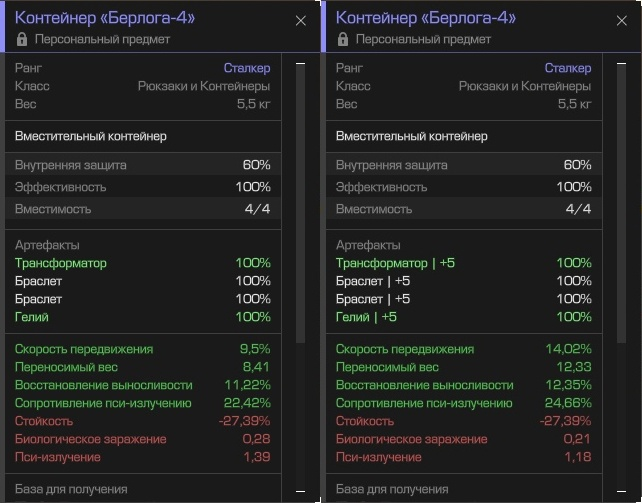Select the Трансформатор | +5 artifact
This screenshot has width=642, height=503.
(x=395, y=263)
